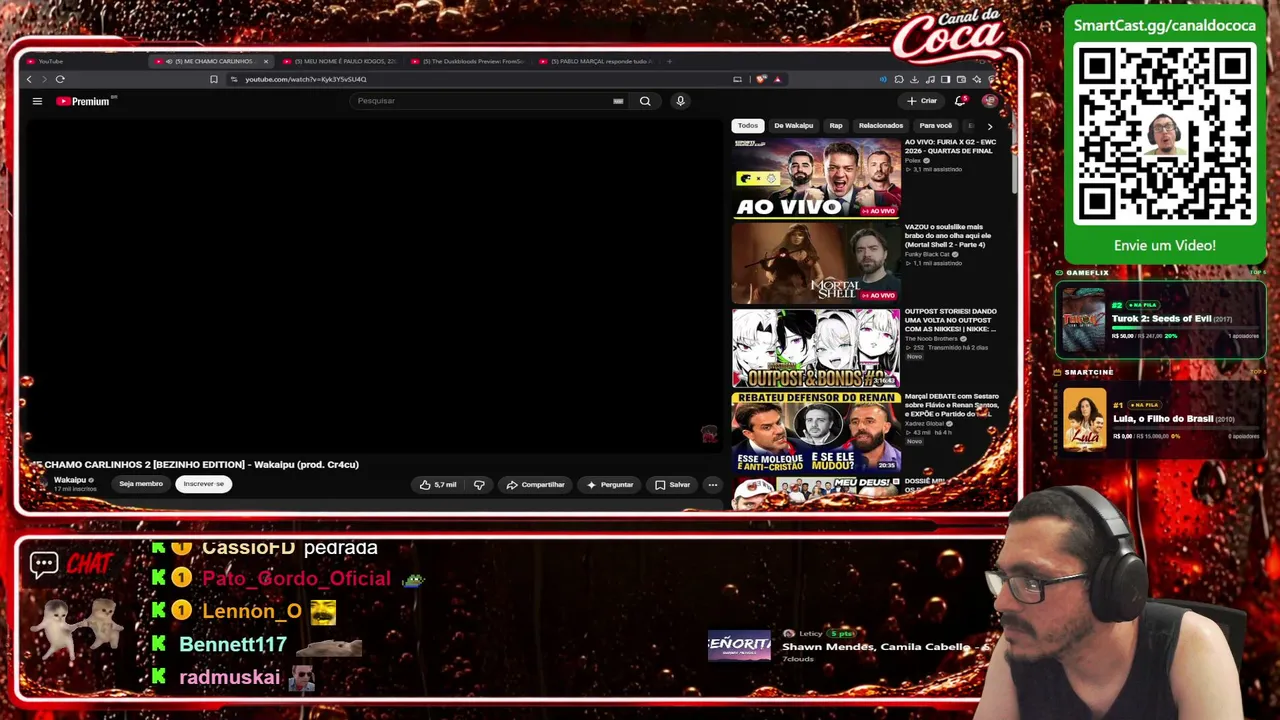The image size is (1280, 720).
Task: Click the Criar button
Action: pyautogui.click(x=923, y=101)
